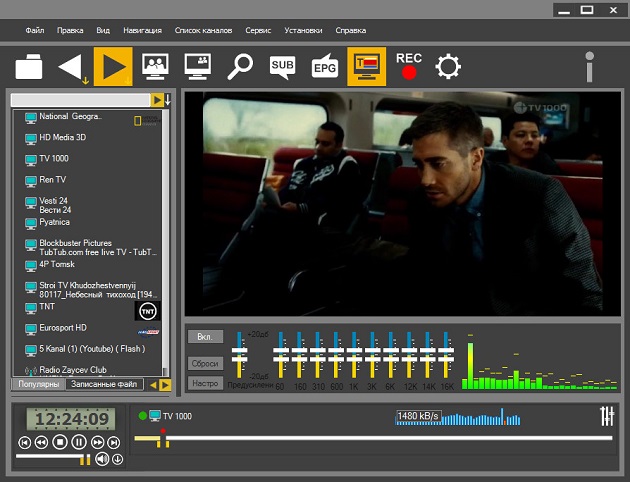Open the EPG program guide
Image resolution: width=630 pixels, height=482 pixels.
tap(325, 66)
